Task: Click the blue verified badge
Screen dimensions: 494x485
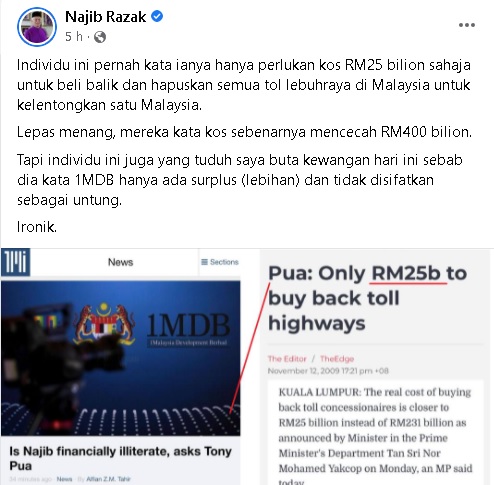Action: [x=157, y=16]
